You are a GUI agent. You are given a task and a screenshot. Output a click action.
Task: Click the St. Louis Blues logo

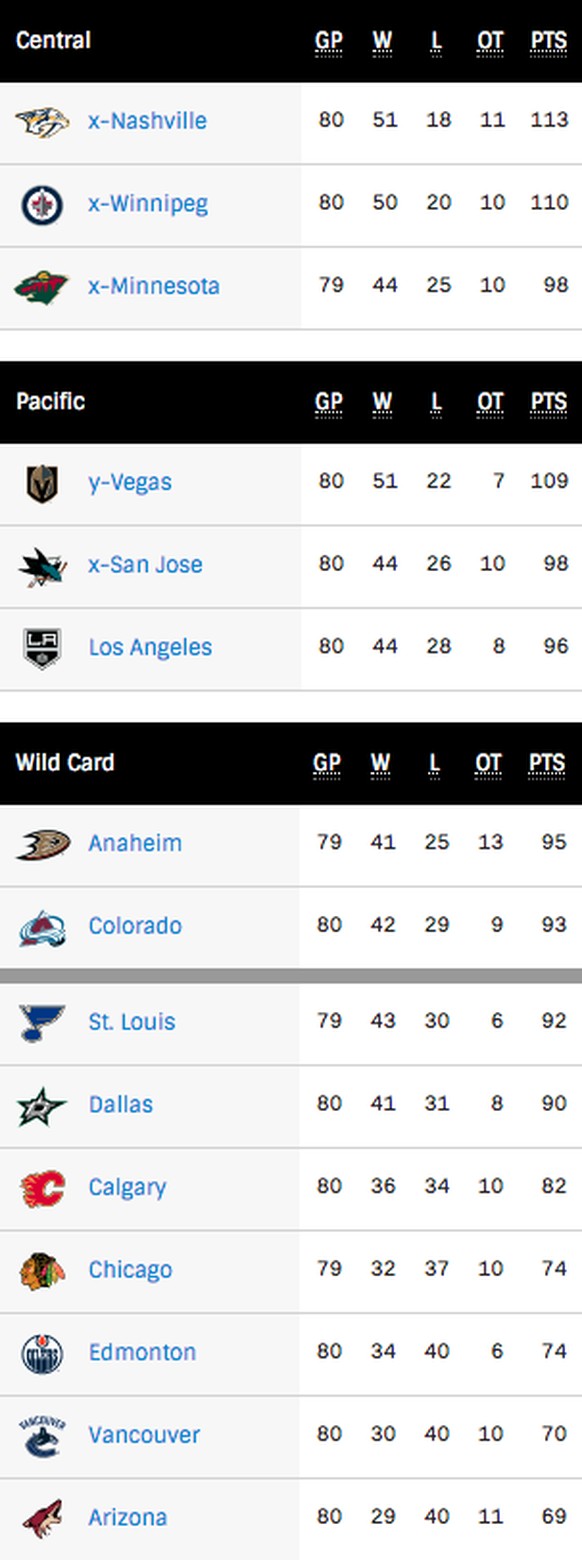(x=42, y=1023)
